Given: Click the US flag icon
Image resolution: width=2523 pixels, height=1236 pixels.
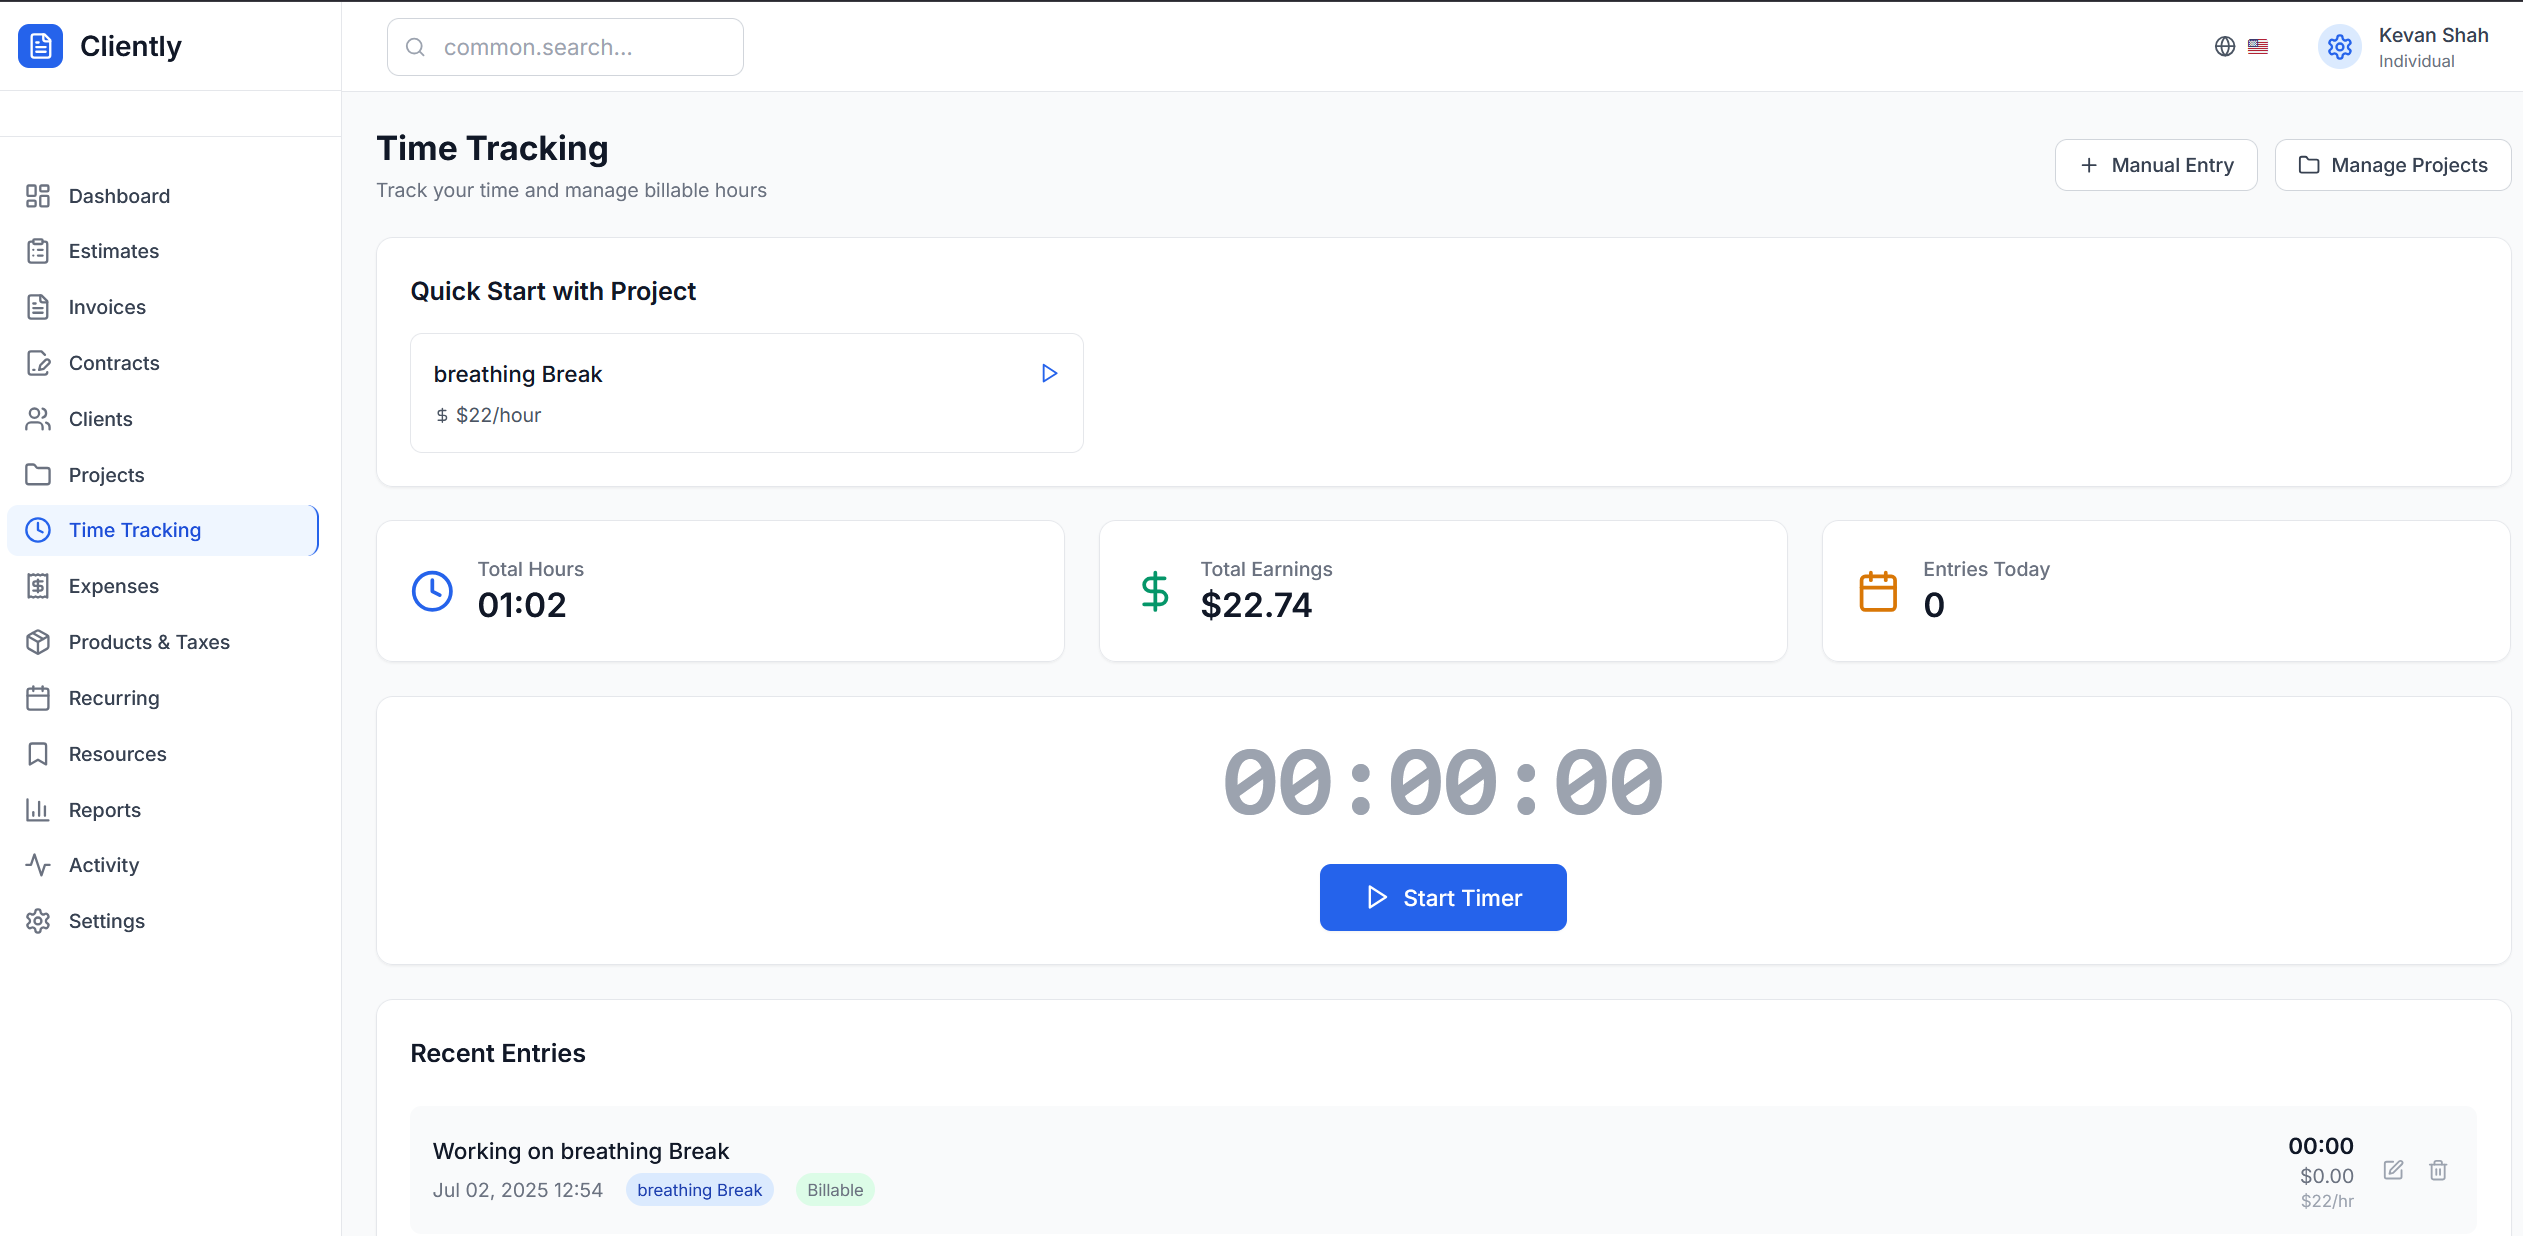Looking at the screenshot, I should 2258,46.
